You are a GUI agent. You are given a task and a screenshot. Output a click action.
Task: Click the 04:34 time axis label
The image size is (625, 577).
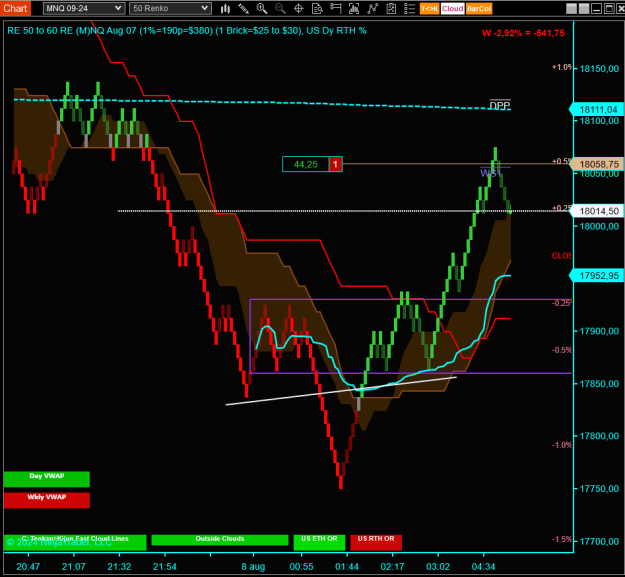coord(483,566)
